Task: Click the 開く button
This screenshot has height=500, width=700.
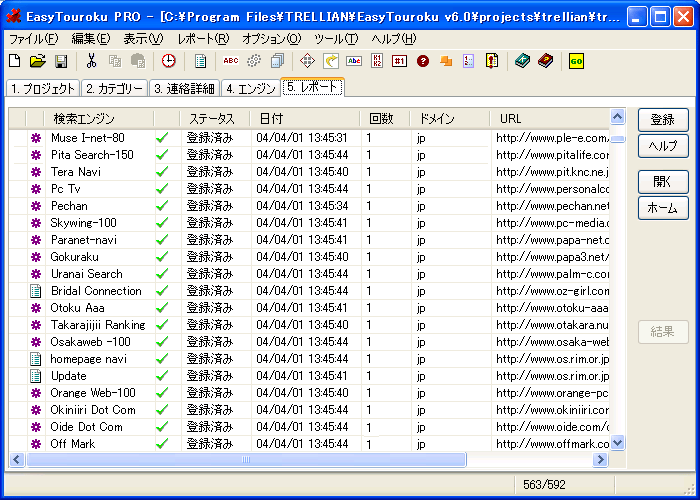Action: pyautogui.click(x=663, y=181)
